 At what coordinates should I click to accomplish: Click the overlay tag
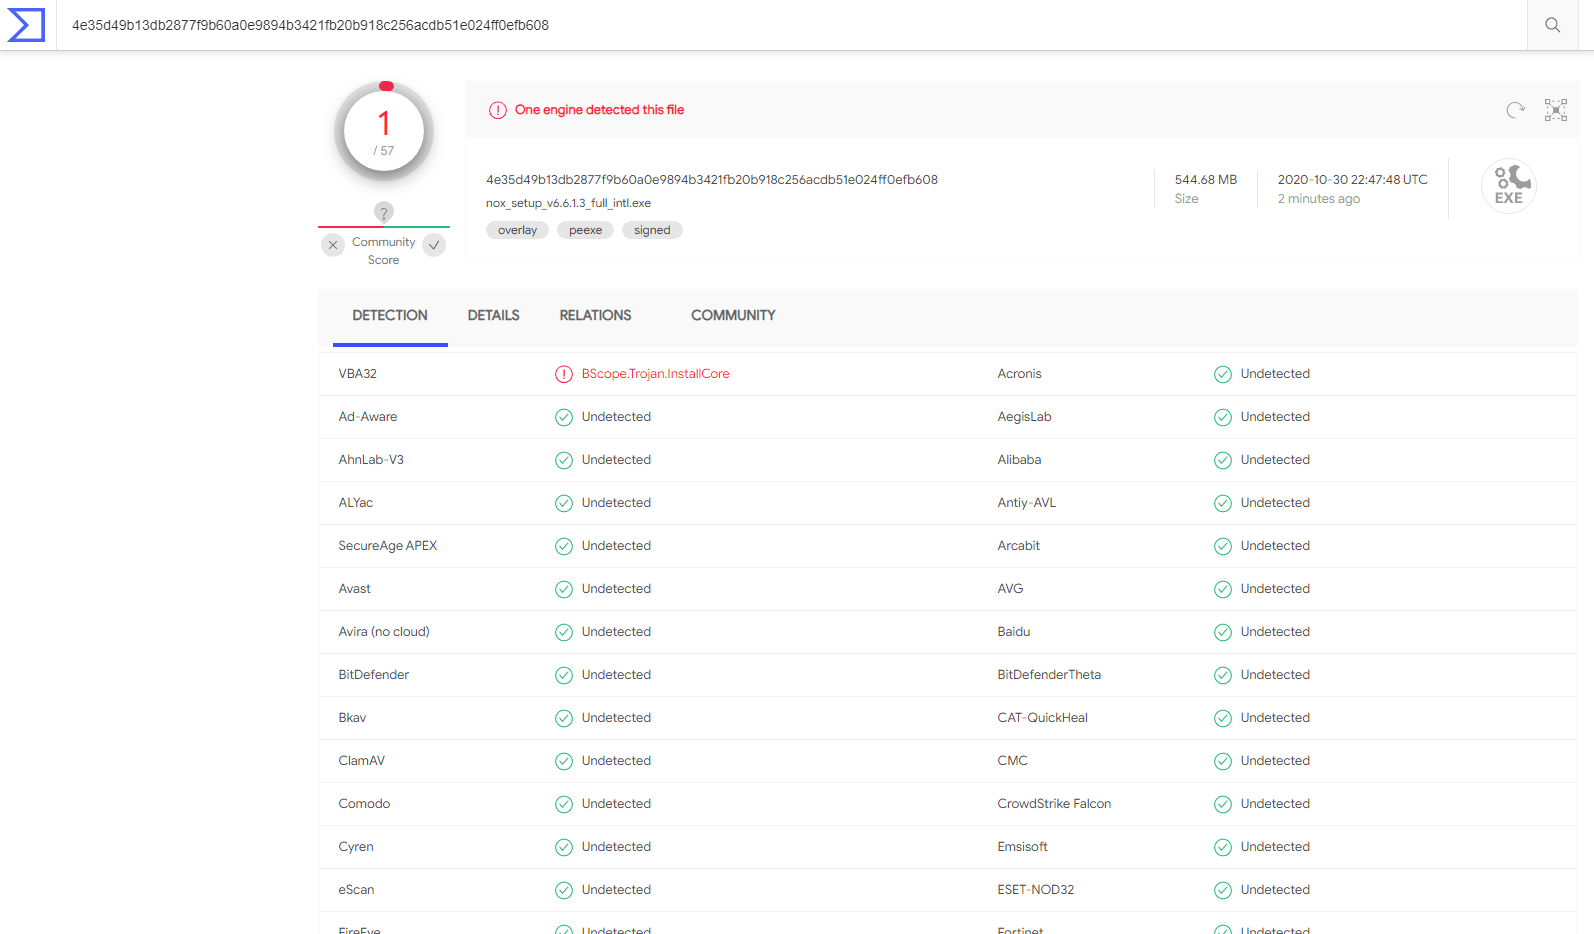[517, 230]
